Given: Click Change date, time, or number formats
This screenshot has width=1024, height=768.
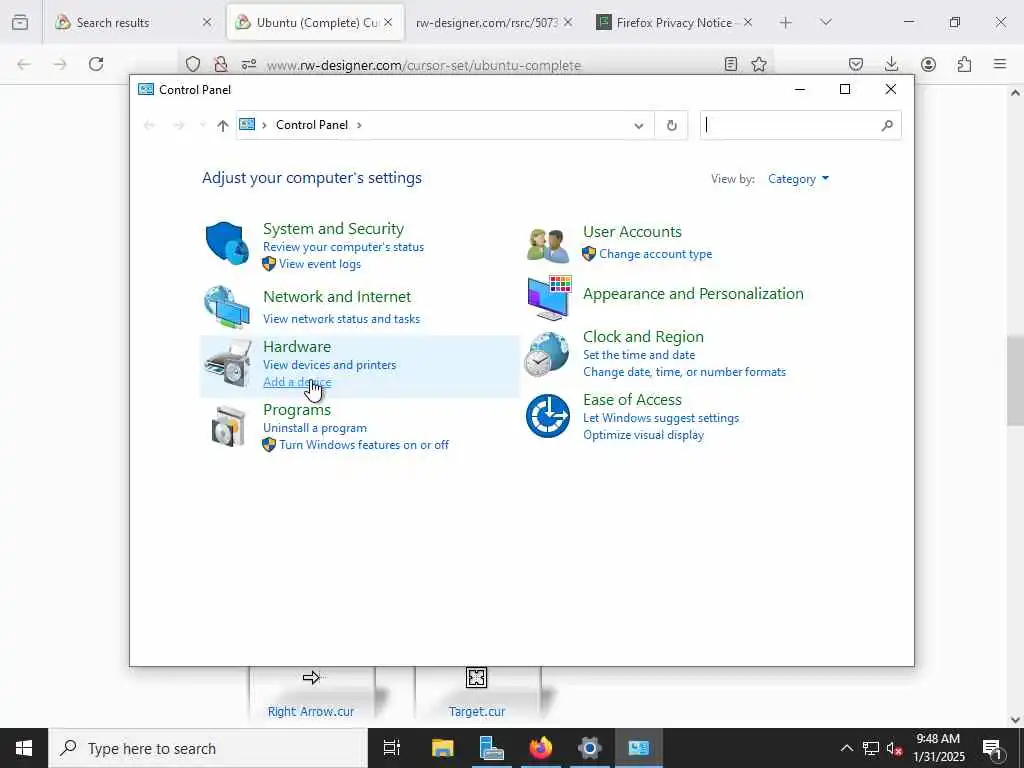Looking at the screenshot, I should [684, 372].
